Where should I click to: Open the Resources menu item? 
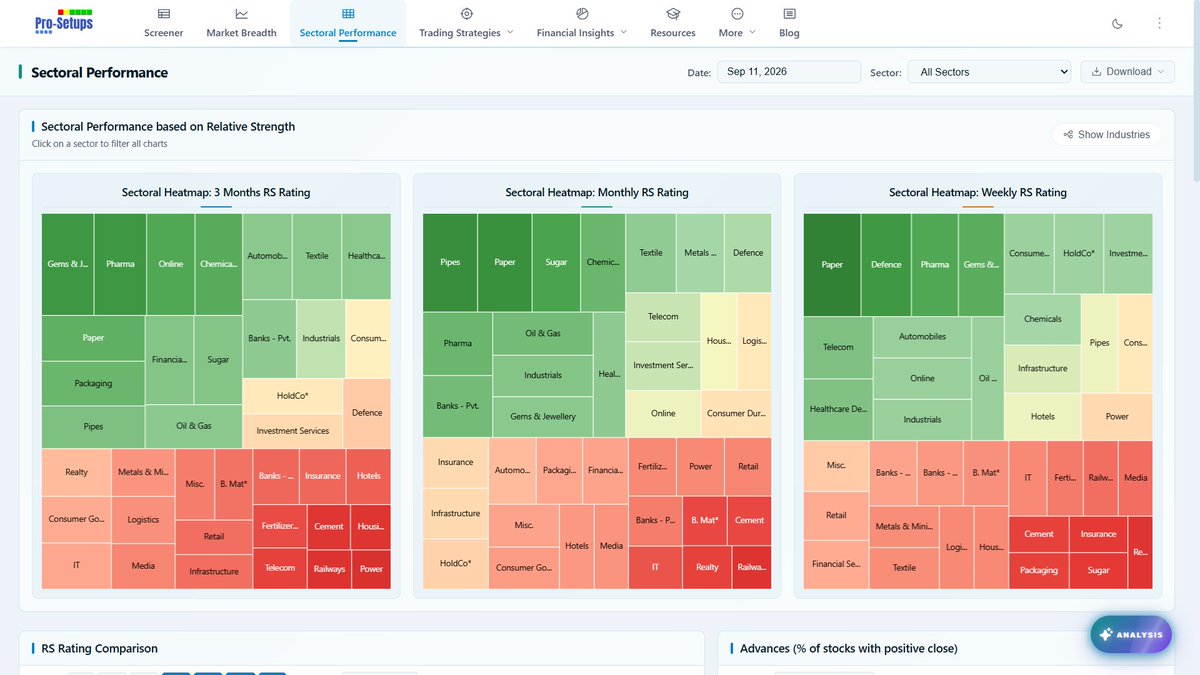(x=673, y=23)
